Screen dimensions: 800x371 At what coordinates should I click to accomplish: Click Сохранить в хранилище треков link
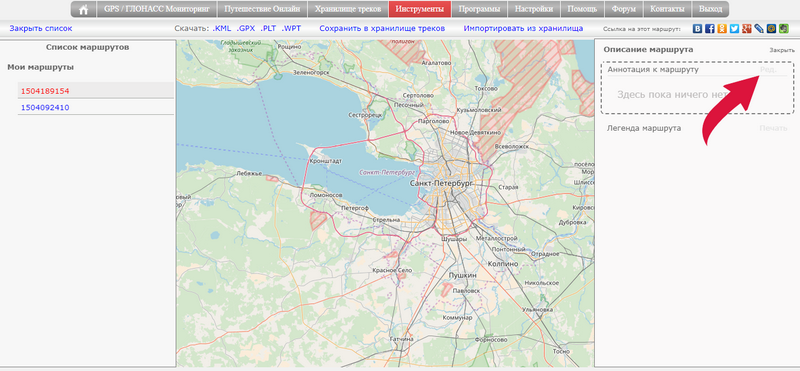383,29
